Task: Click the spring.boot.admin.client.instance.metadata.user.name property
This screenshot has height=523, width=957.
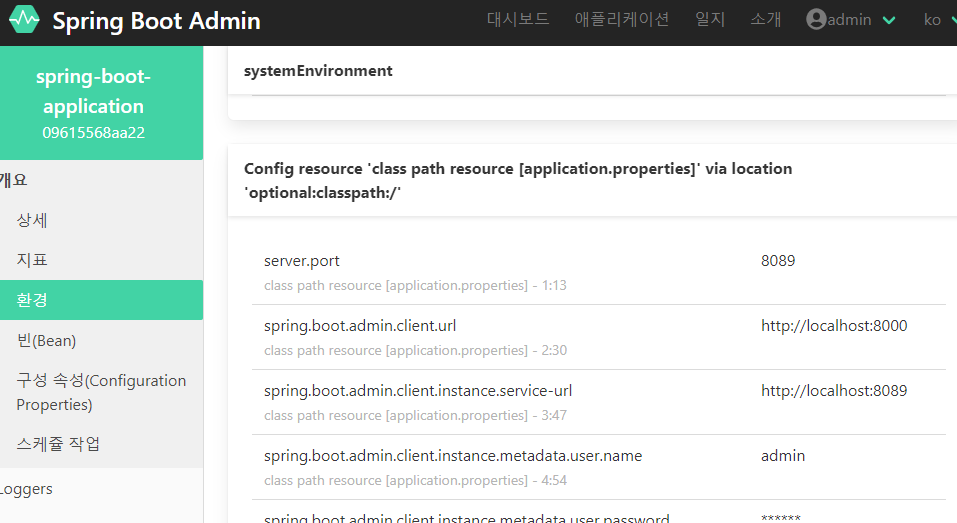Action: pos(453,456)
